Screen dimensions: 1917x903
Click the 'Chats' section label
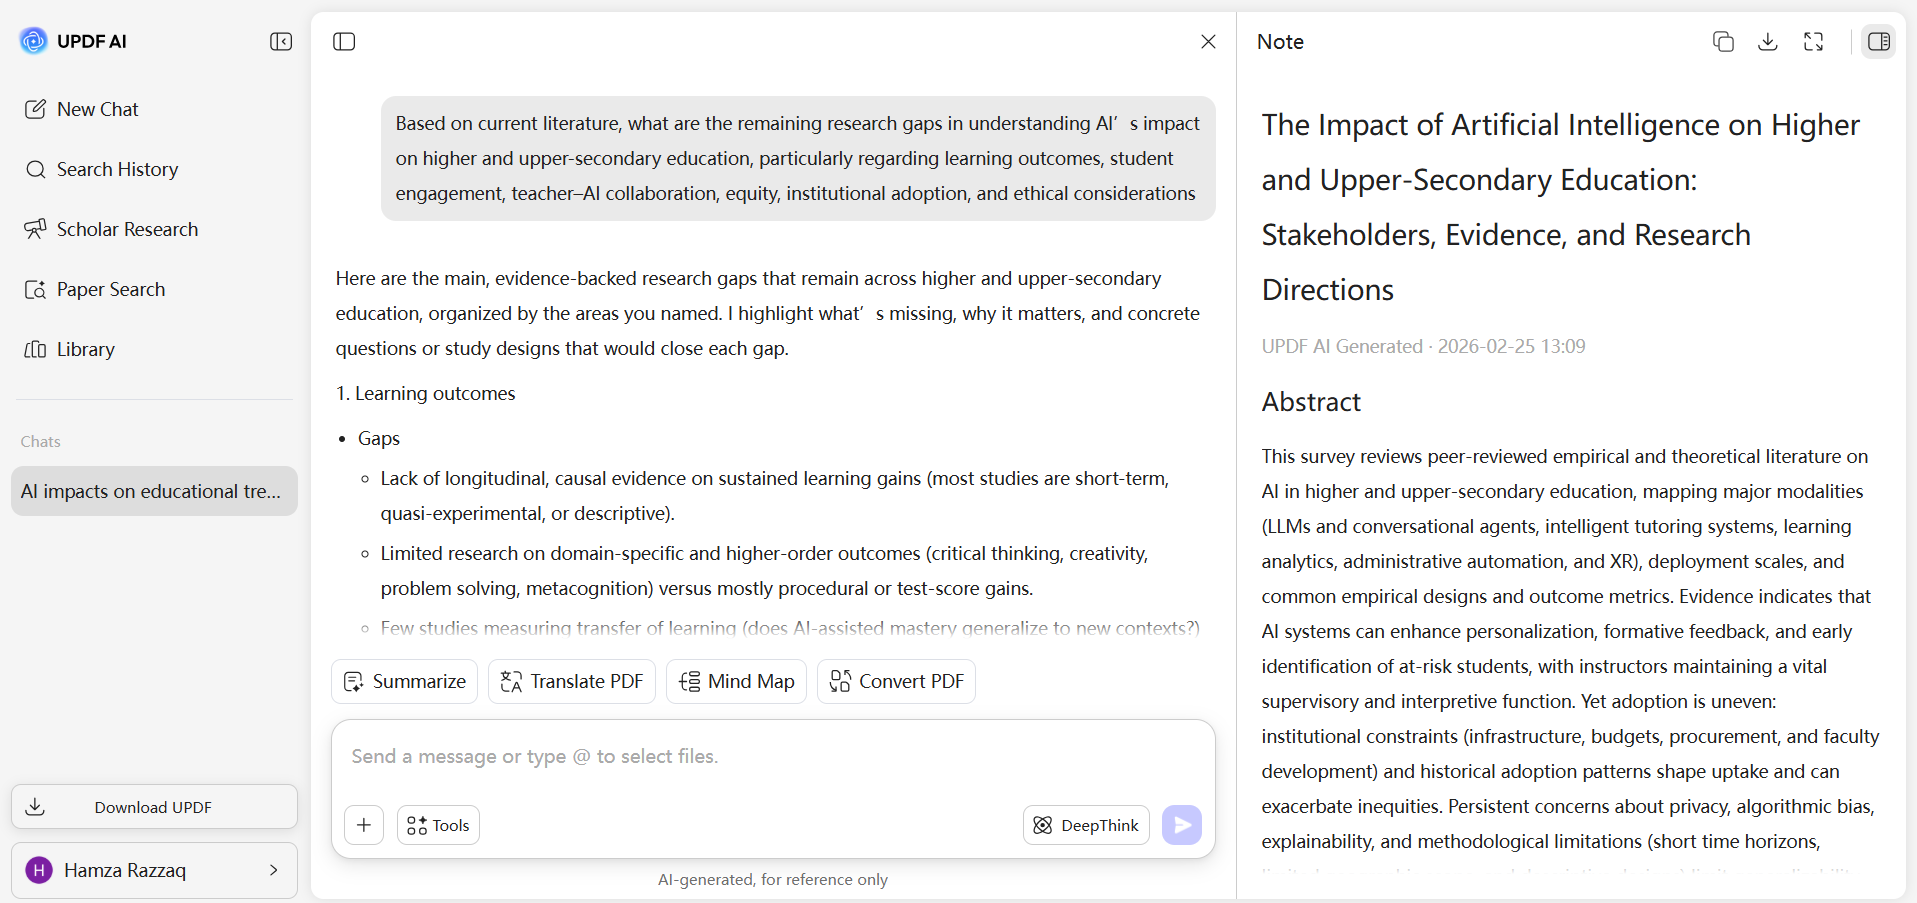pyautogui.click(x=41, y=441)
